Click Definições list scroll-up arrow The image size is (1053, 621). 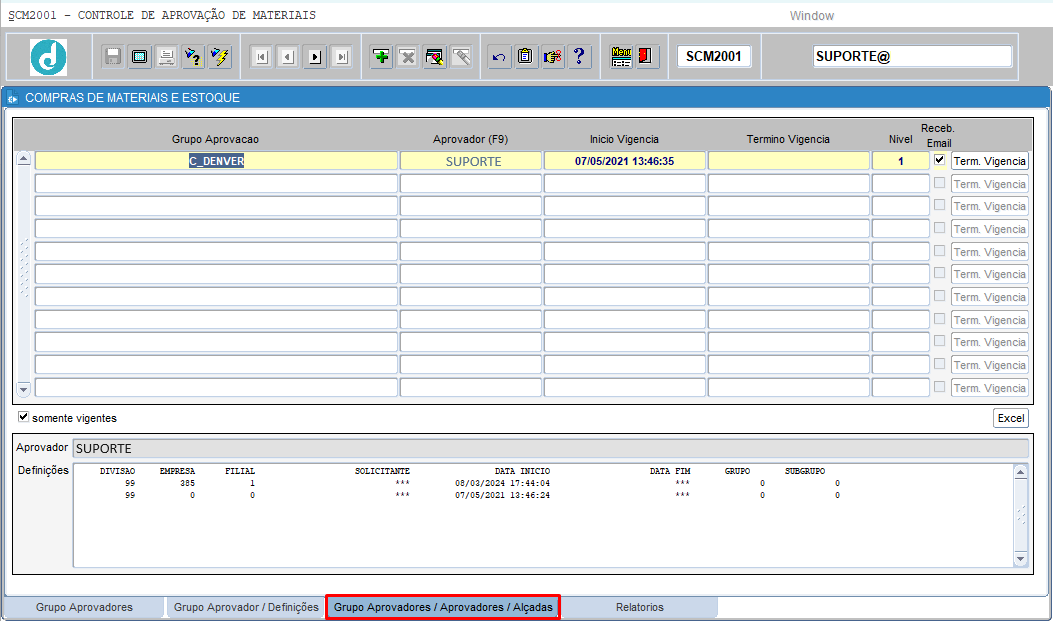coord(1020,472)
